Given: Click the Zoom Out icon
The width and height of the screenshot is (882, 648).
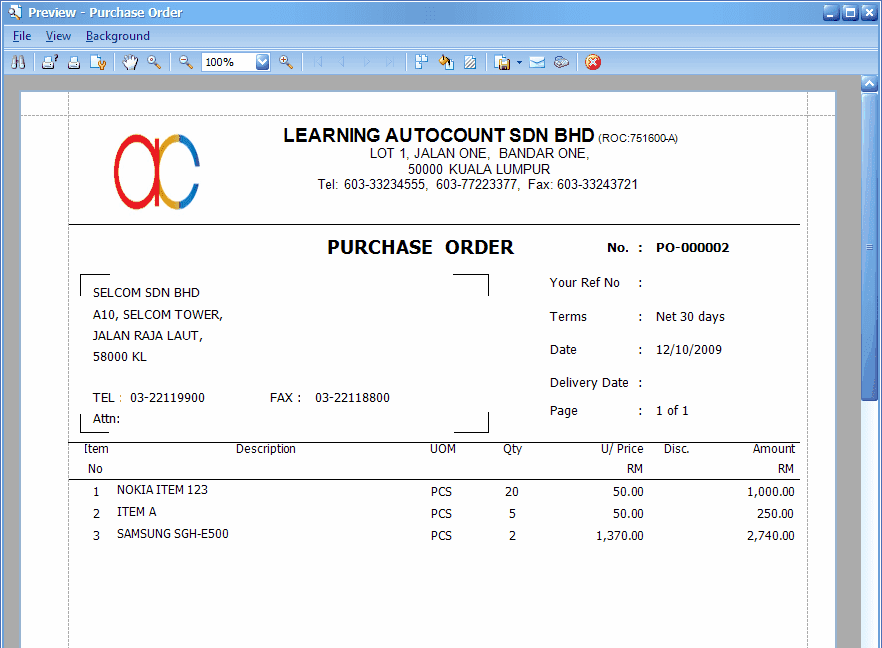Looking at the screenshot, I should (186, 62).
